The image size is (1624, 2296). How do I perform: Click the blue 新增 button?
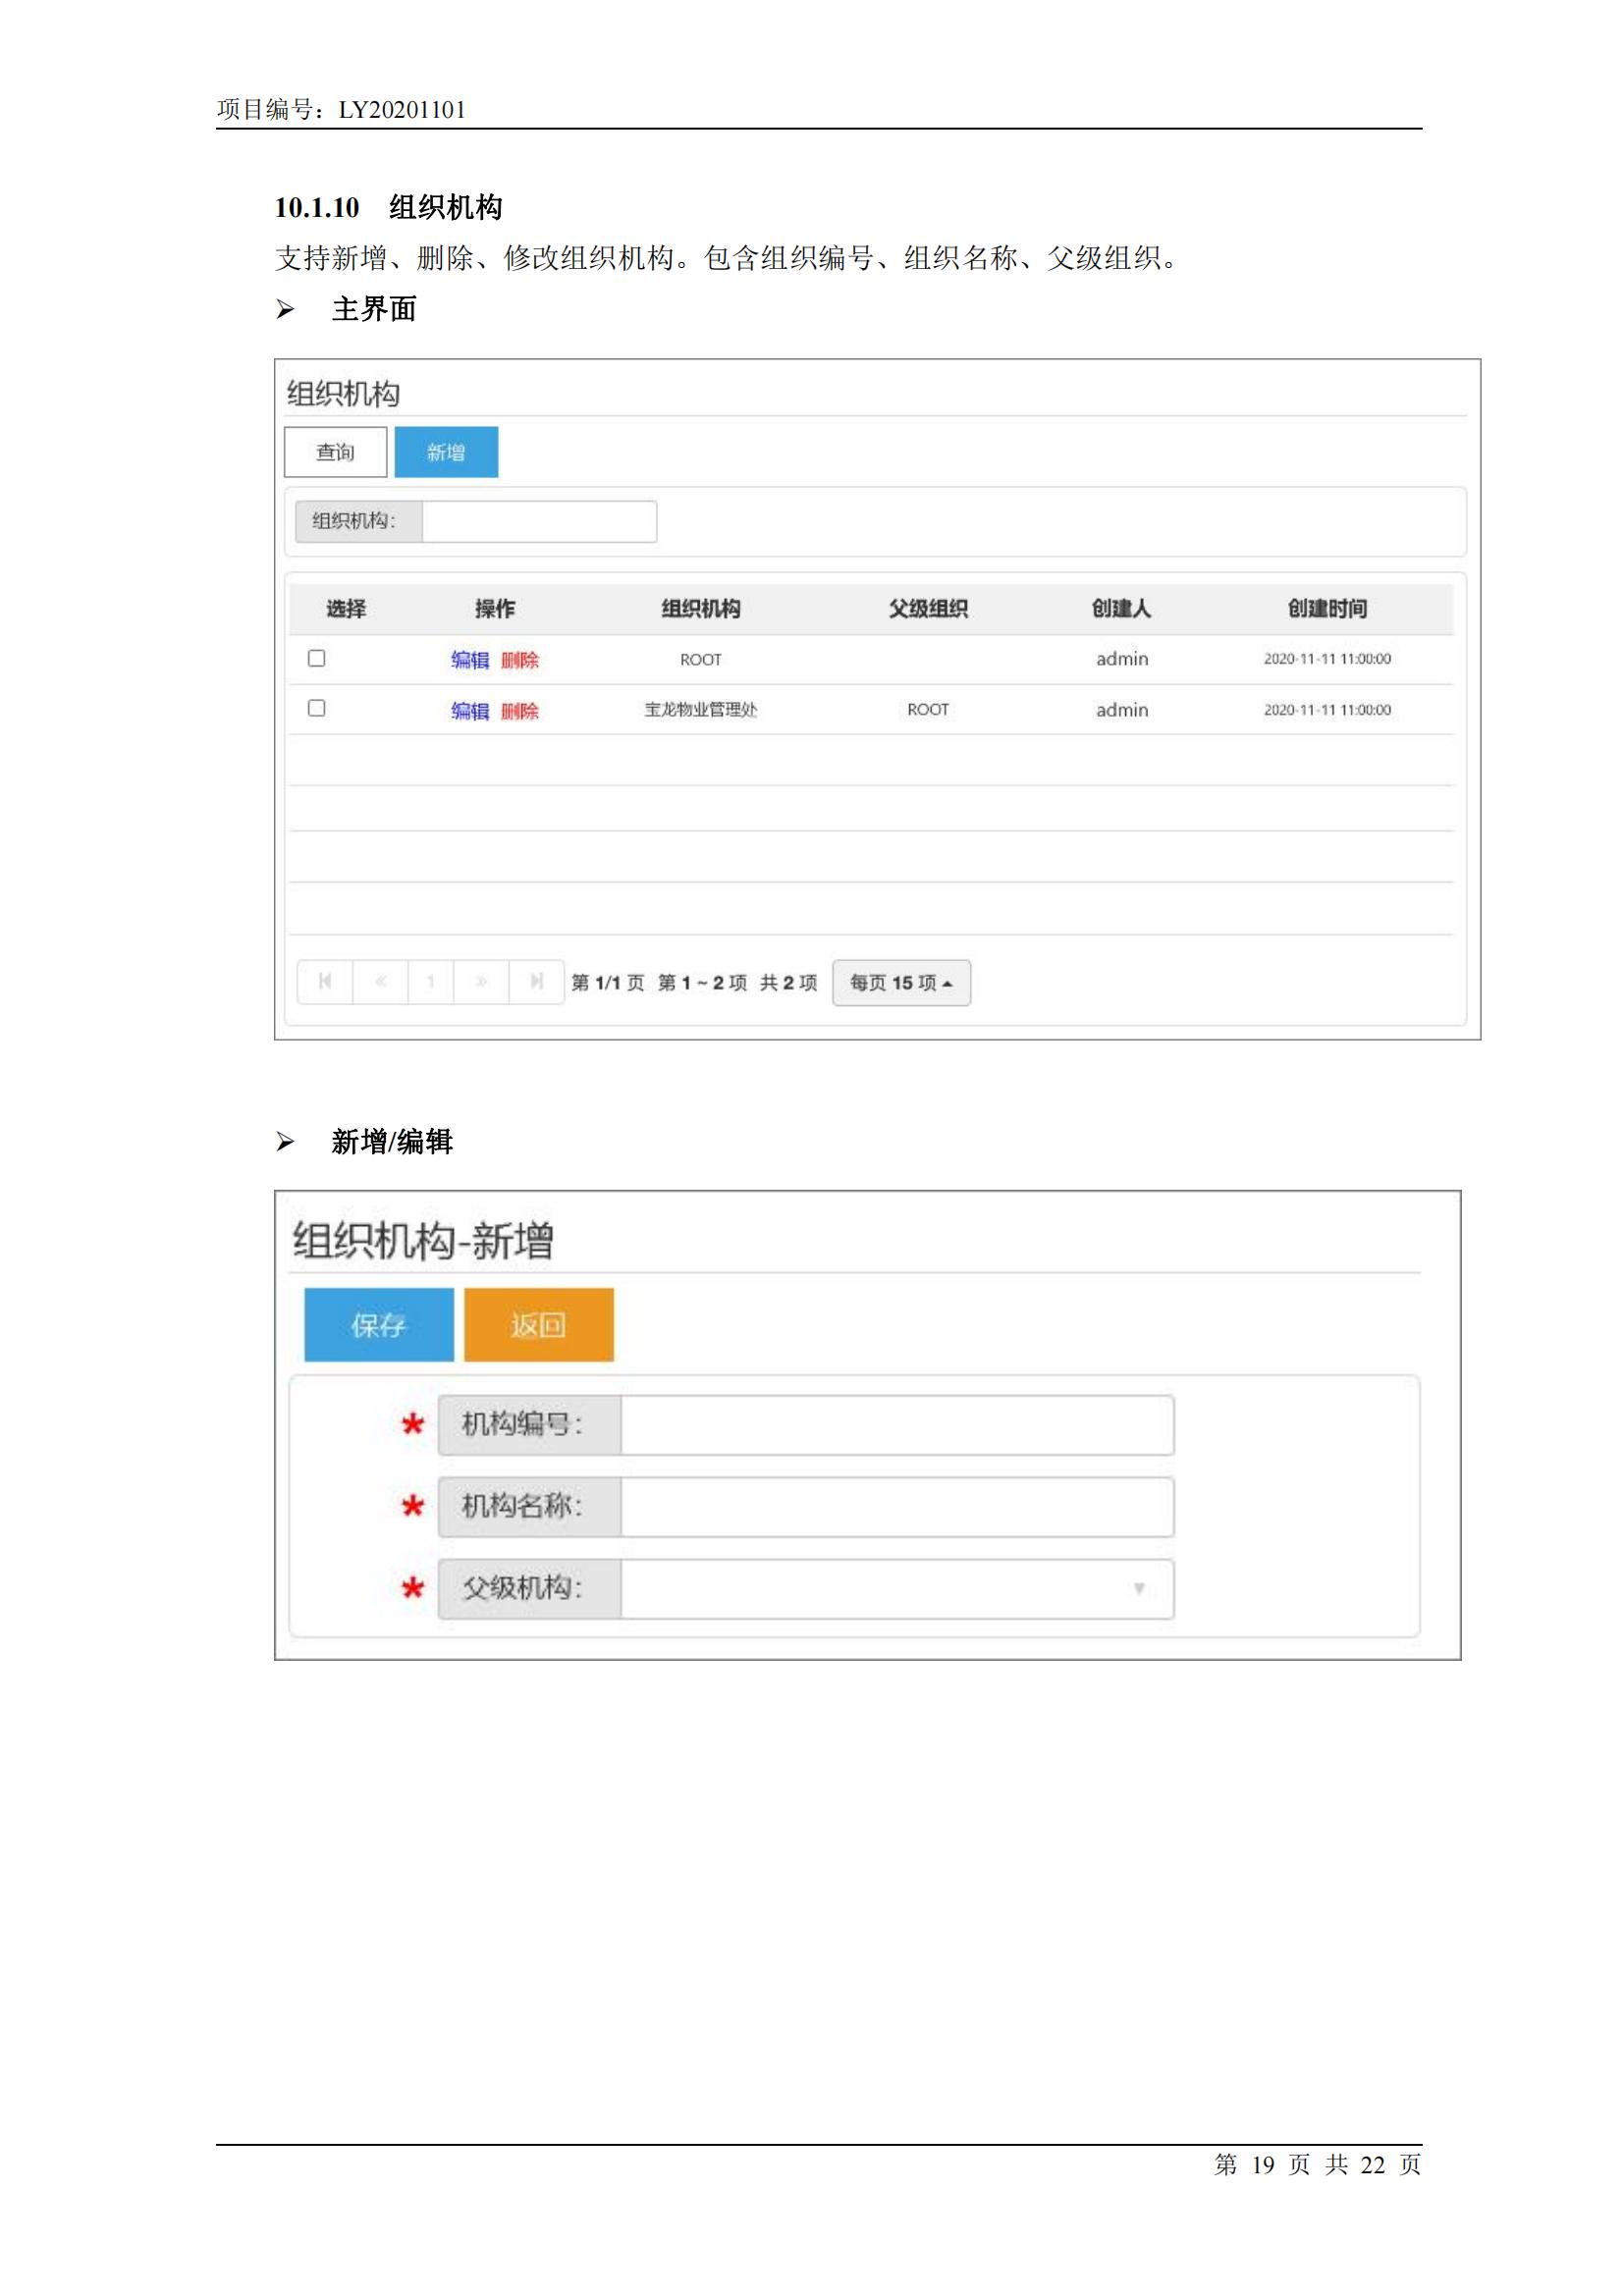pyautogui.click(x=446, y=452)
